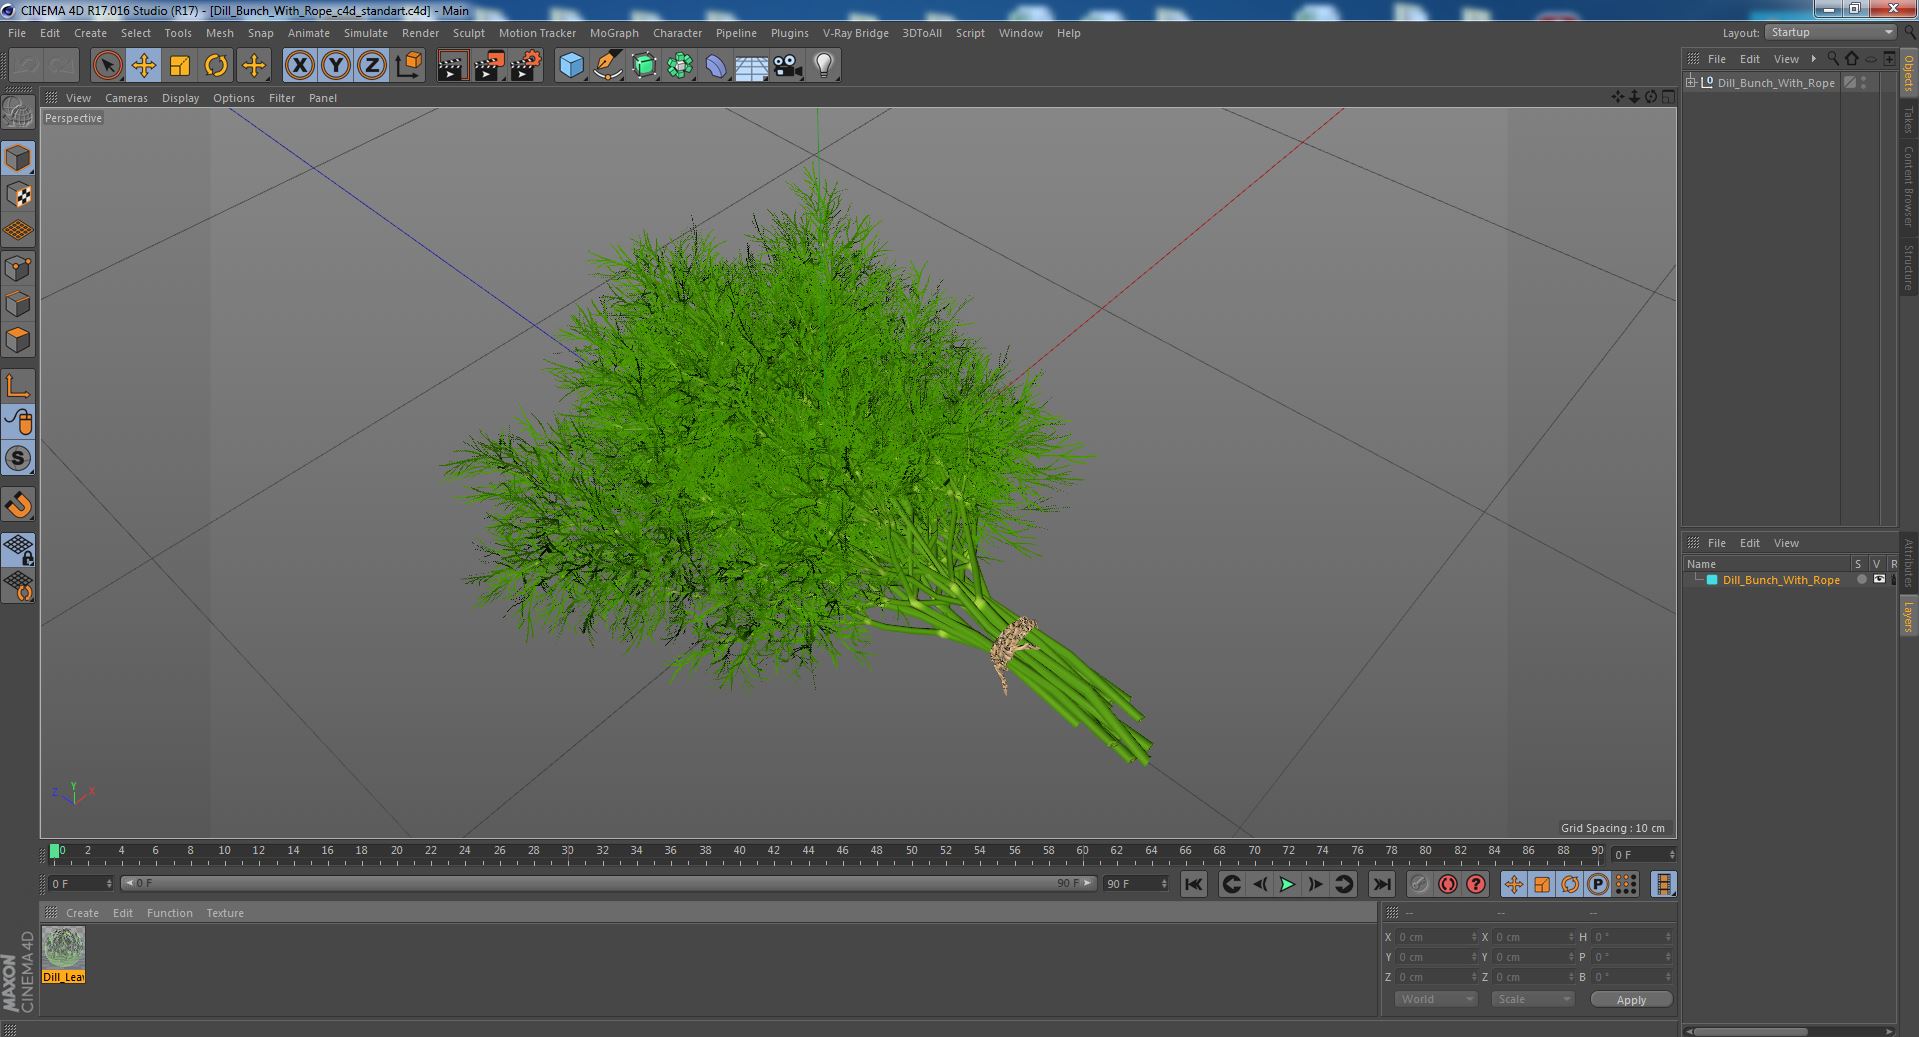Click X position field
1919x1037 pixels.
coord(1436,937)
